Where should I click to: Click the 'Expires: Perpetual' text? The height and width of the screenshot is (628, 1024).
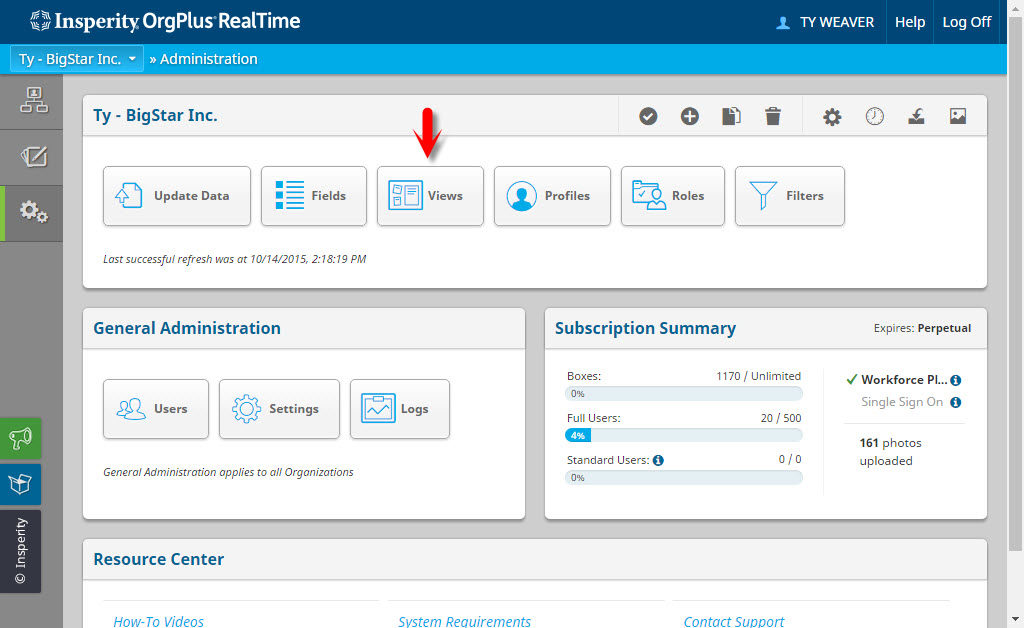(x=922, y=328)
